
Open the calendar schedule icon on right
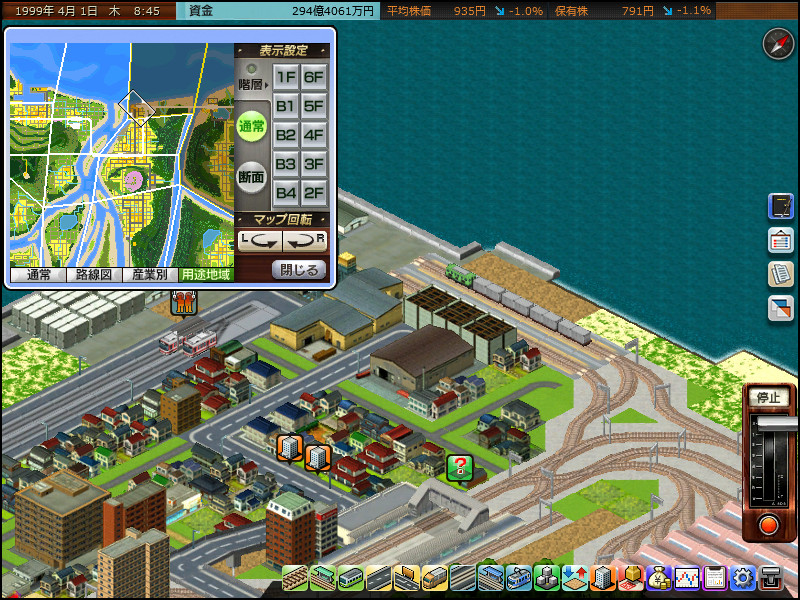click(781, 240)
